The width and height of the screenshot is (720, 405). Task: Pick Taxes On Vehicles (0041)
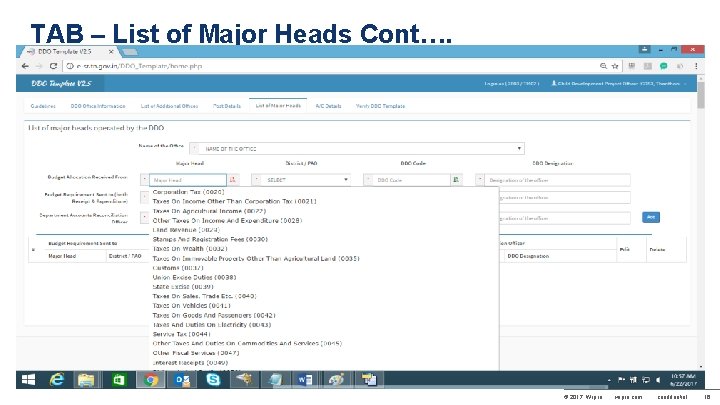tap(191, 305)
